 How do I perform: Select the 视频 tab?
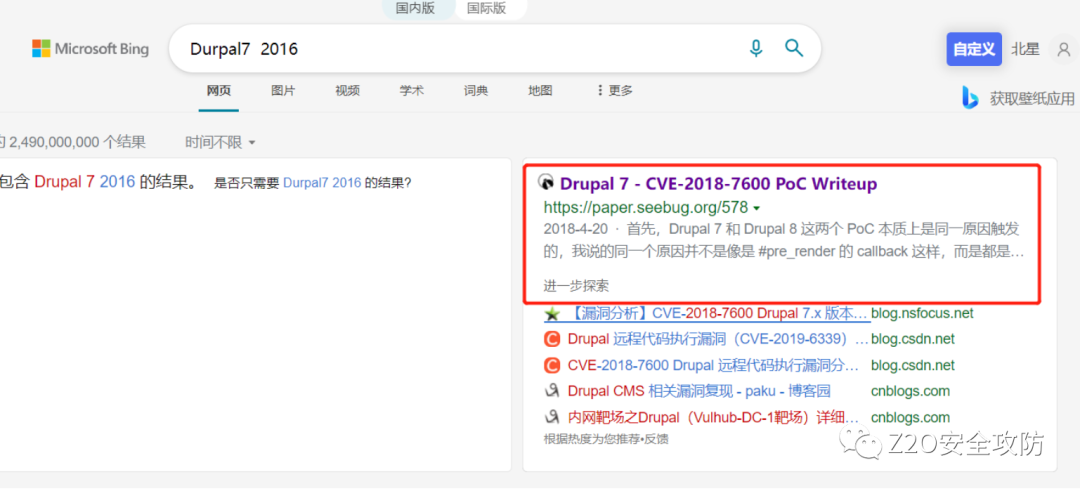347,90
